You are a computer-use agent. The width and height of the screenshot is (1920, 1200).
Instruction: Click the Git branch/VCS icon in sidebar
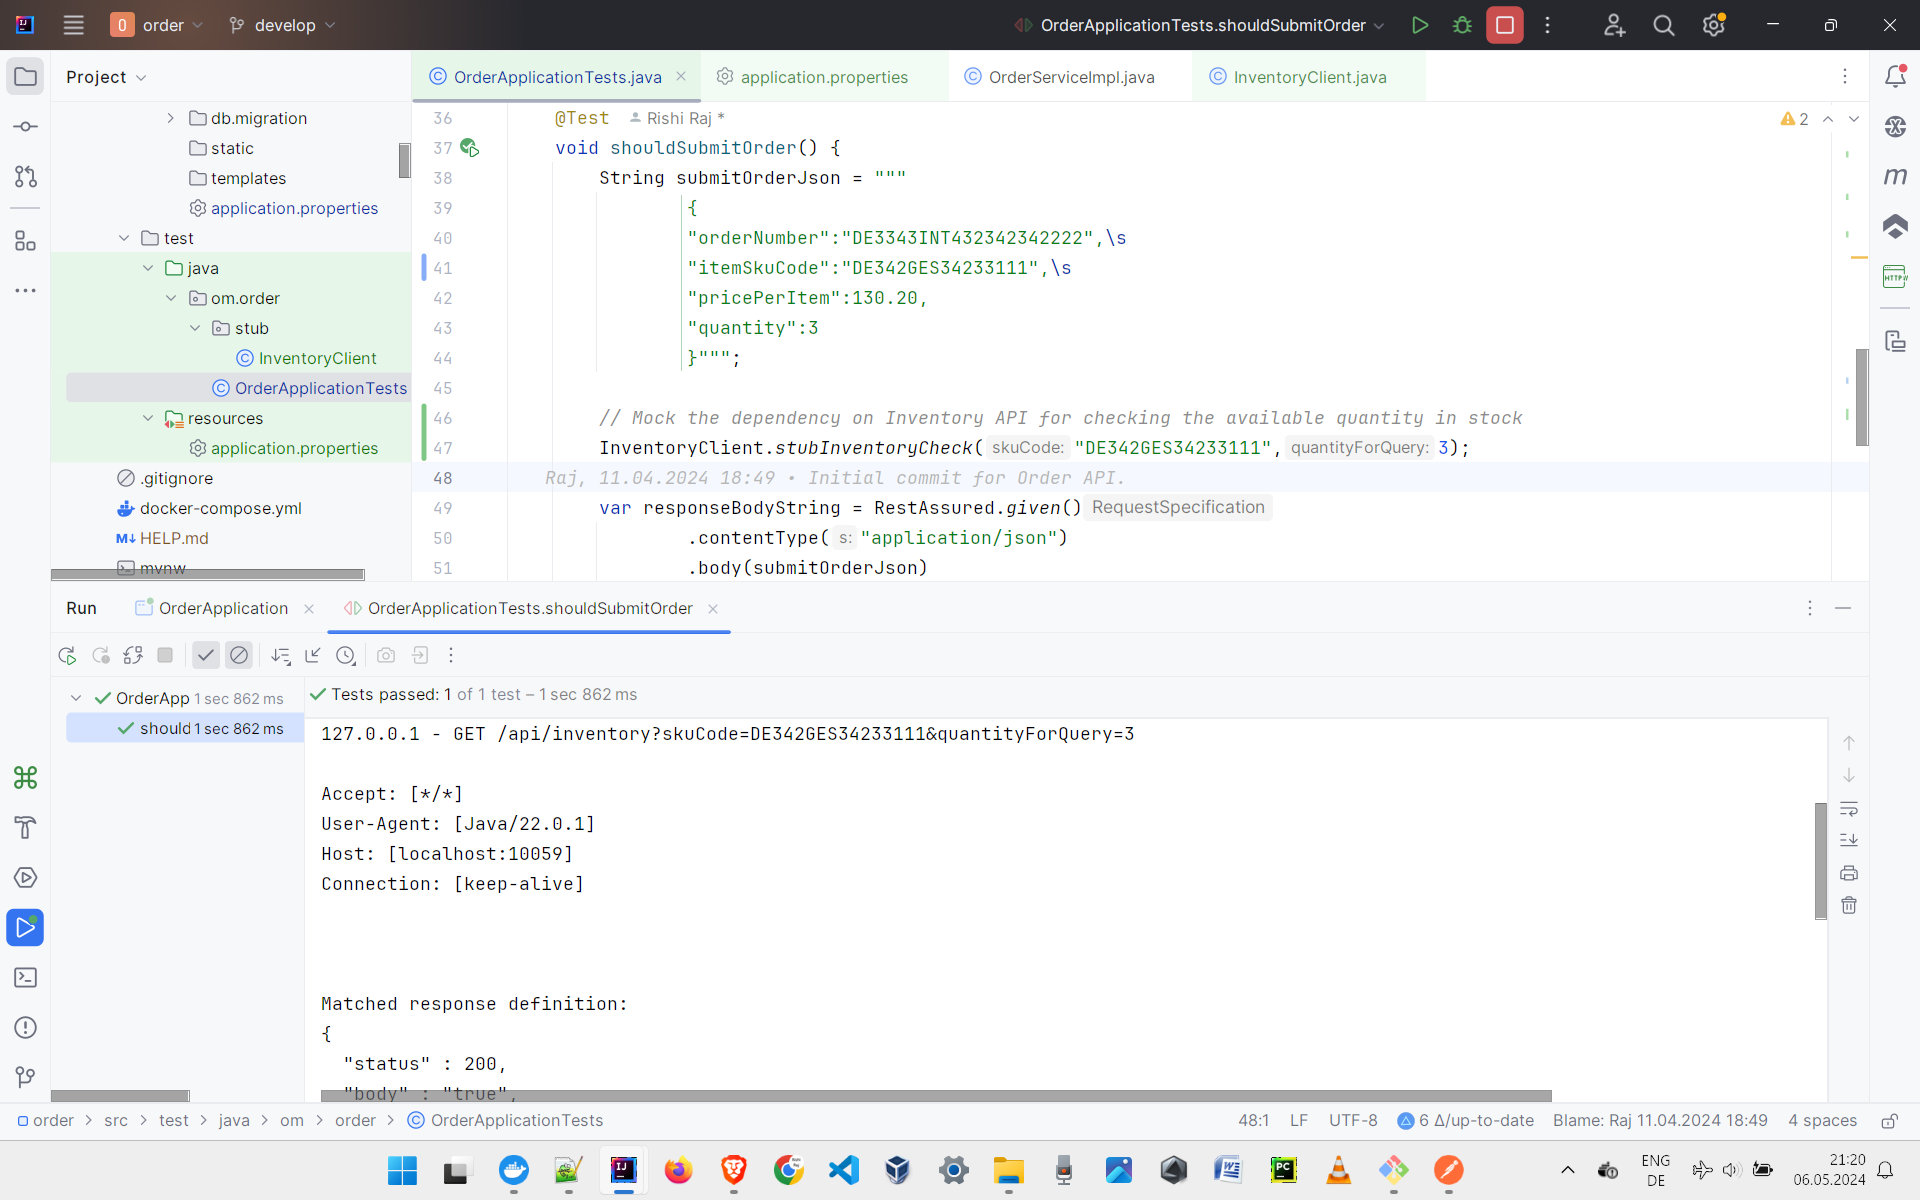click(25, 1077)
